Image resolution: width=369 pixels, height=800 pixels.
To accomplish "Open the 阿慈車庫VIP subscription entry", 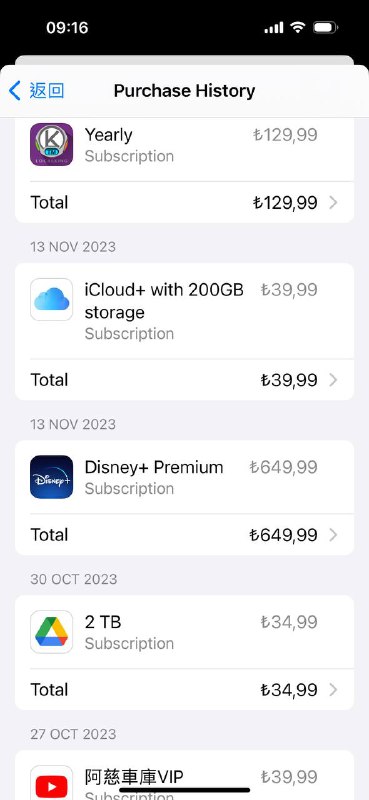I will coord(184,776).
